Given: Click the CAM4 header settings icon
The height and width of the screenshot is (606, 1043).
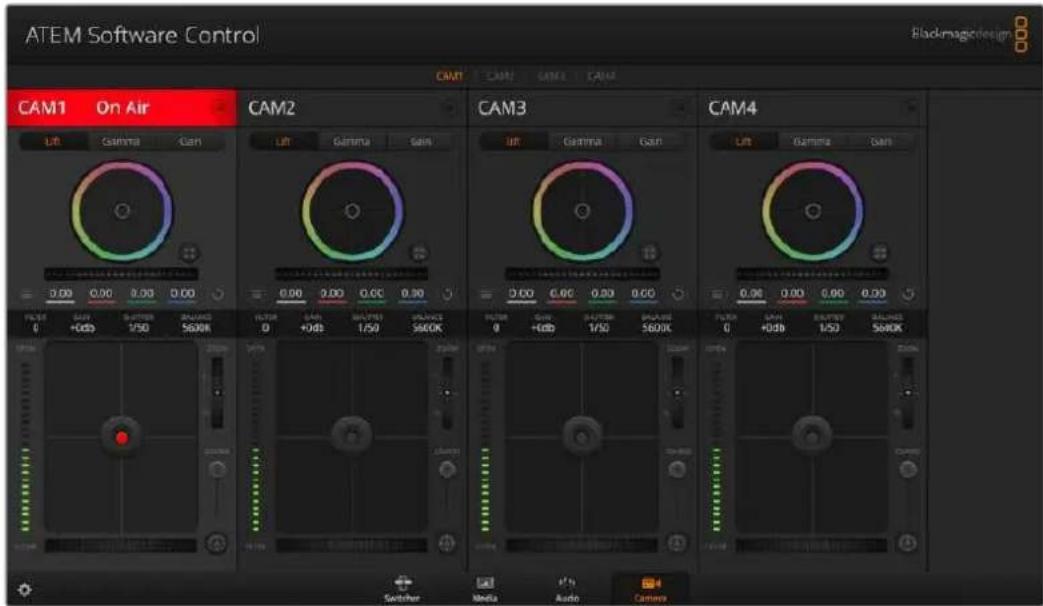Looking at the screenshot, I should click(911, 107).
